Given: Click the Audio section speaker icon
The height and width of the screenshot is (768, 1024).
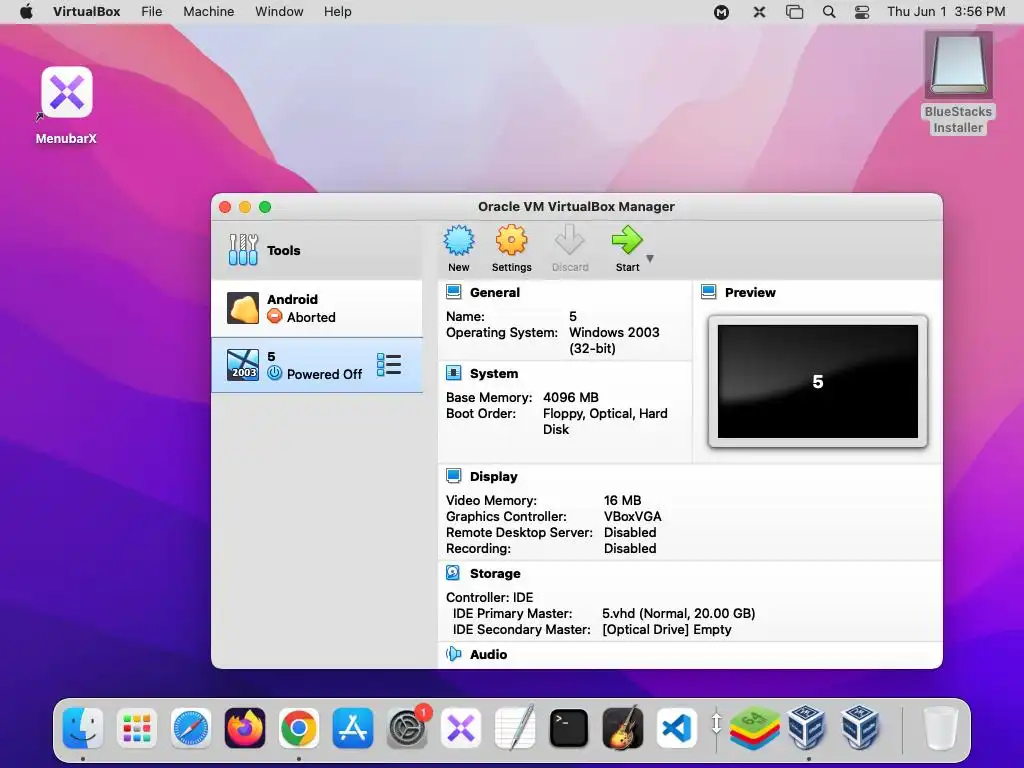Looking at the screenshot, I should tap(453, 654).
